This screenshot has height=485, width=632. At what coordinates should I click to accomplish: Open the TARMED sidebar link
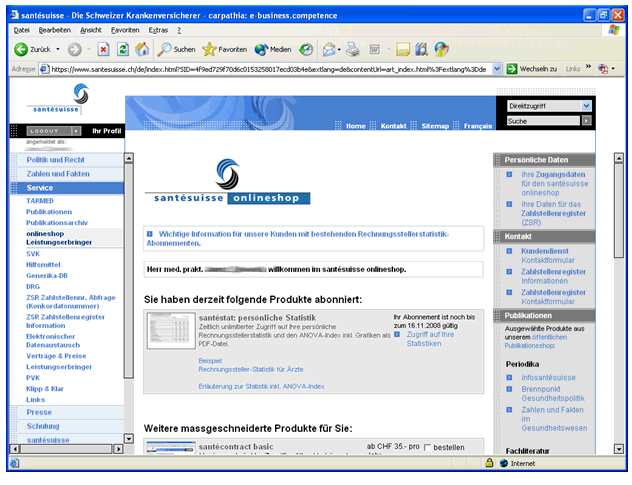pyautogui.click(x=40, y=201)
